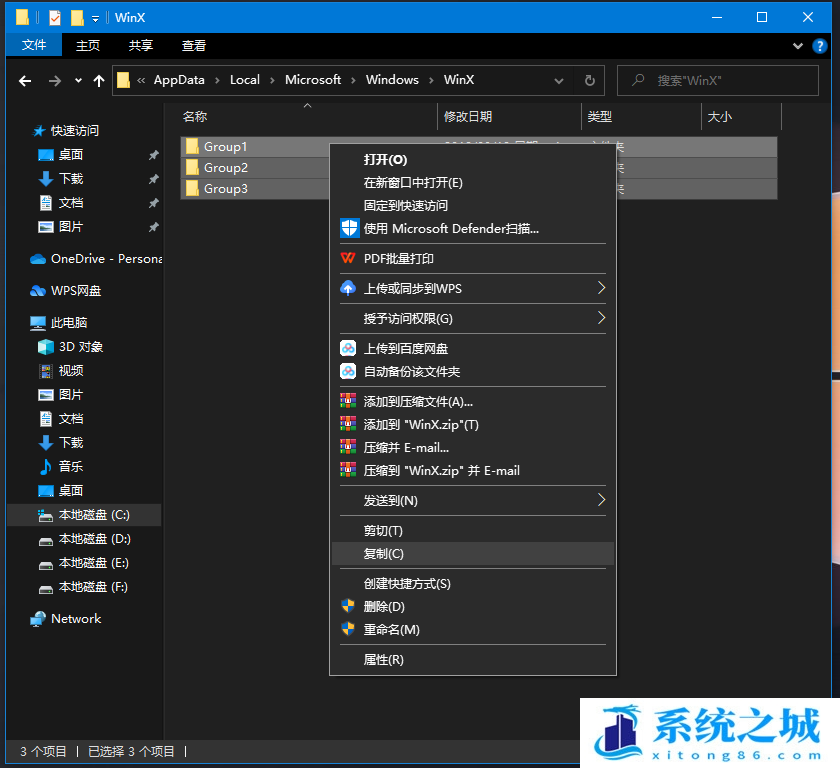The width and height of the screenshot is (840, 768).
Task: Expand the 上传或同步到WPS submenu arrow
Action: coord(601,288)
